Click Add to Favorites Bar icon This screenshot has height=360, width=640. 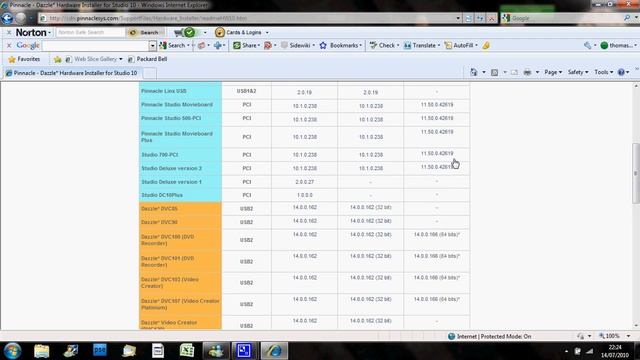coord(58,59)
